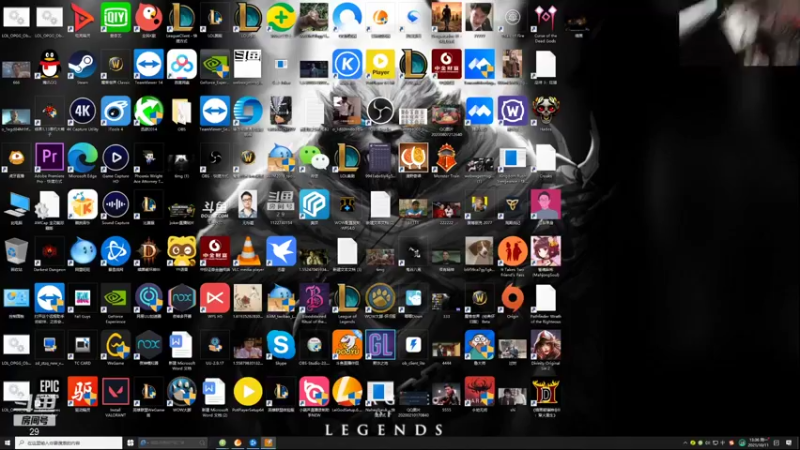
Task: Open the iQIYI green desktop shortcut
Action: (115, 17)
